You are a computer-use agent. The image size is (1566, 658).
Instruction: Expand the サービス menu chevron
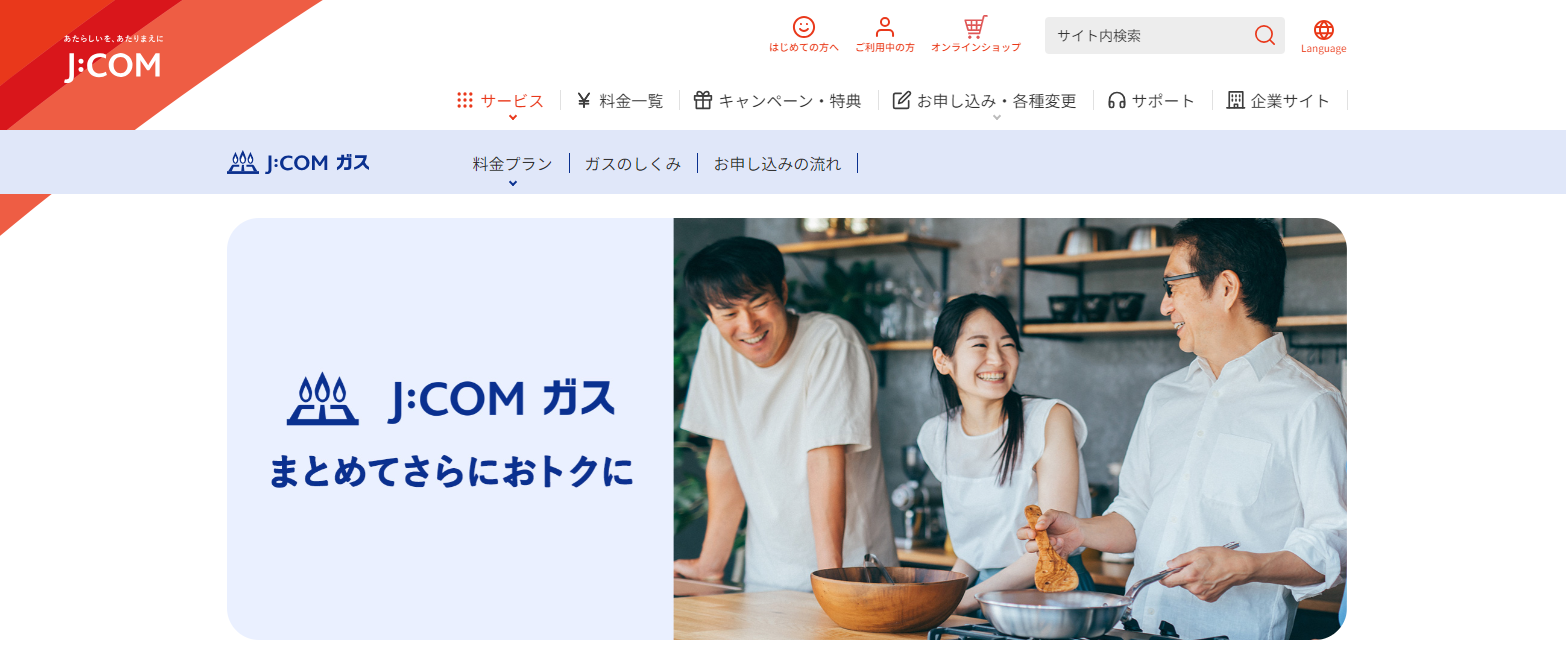(x=513, y=117)
